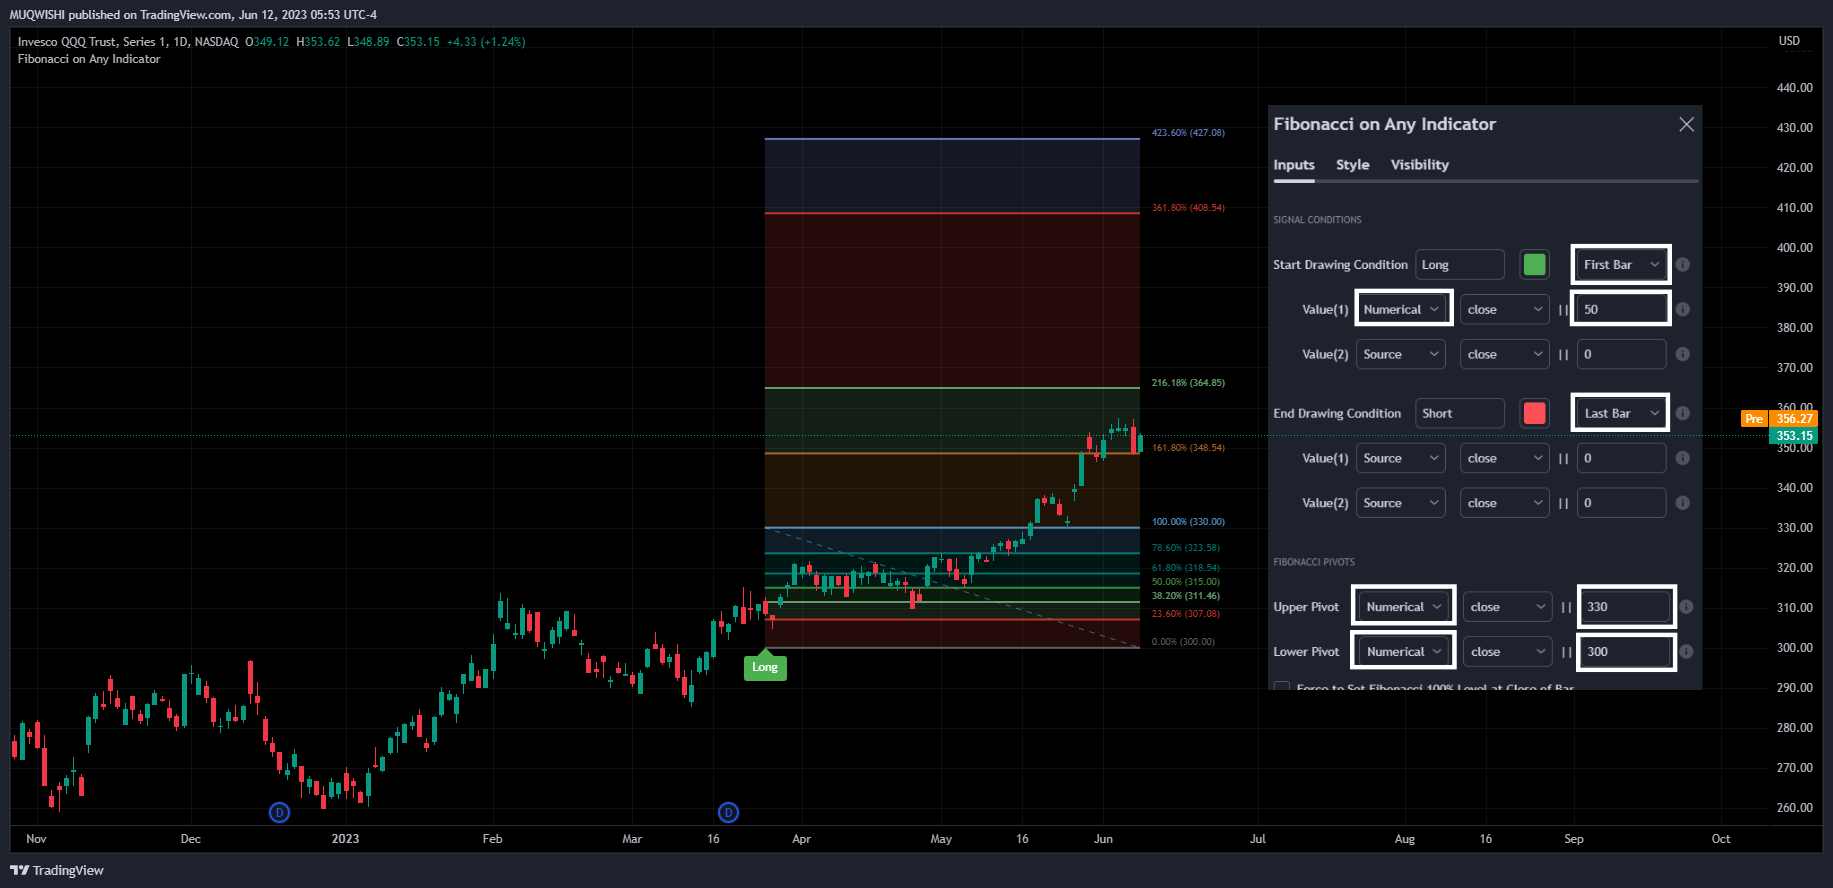Click the USD currency label on price axis
1833x888 pixels.
pyautogui.click(x=1789, y=41)
